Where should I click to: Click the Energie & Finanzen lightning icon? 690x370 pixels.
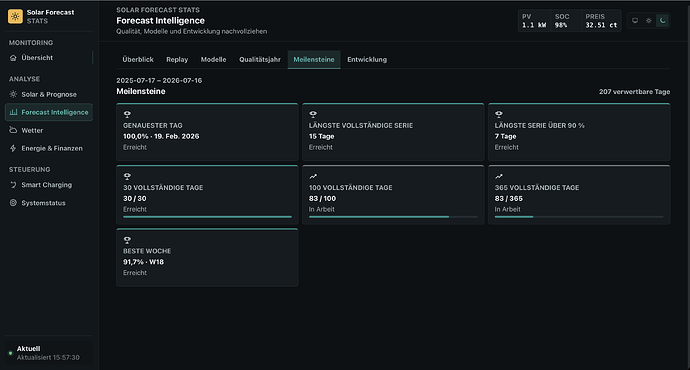(13, 148)
